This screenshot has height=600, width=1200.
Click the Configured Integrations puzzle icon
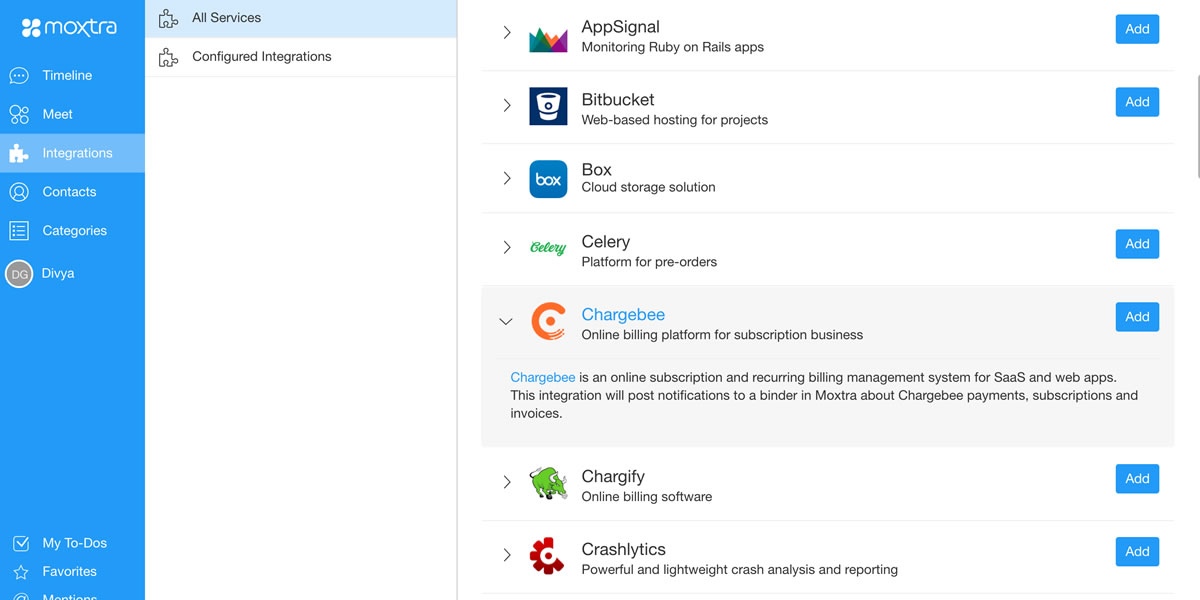[x=168, y=57]
